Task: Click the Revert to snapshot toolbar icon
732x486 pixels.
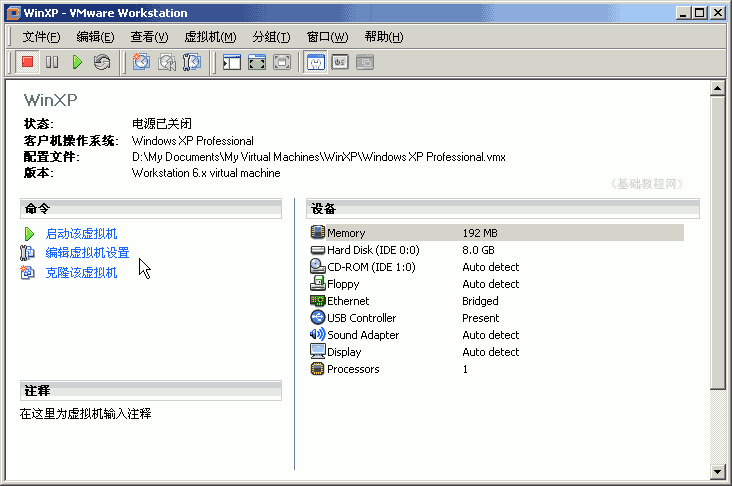Action: click(x=166, y=62)
